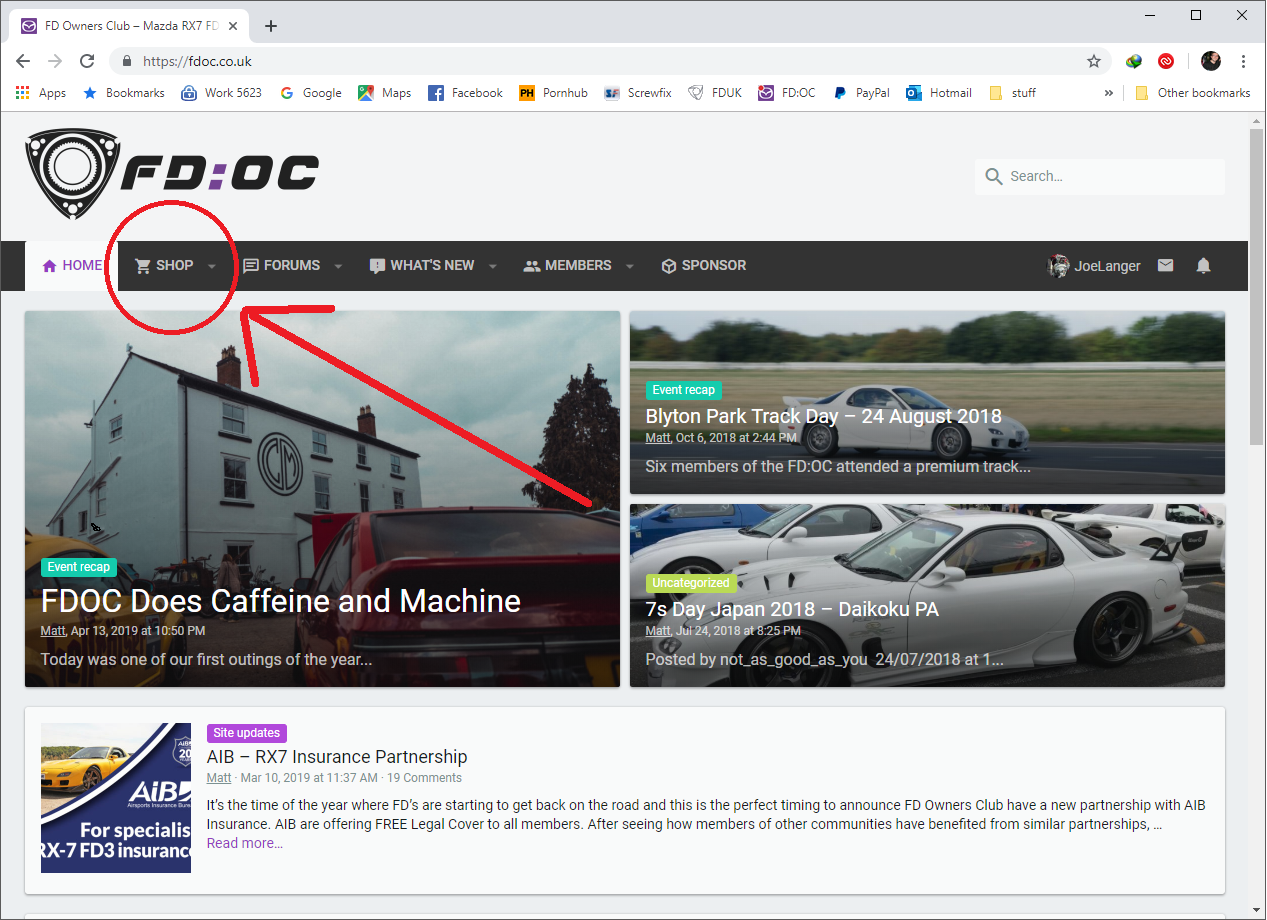
Task: Open the Other bookmarks folder
Action: [x=1193, y=93]
